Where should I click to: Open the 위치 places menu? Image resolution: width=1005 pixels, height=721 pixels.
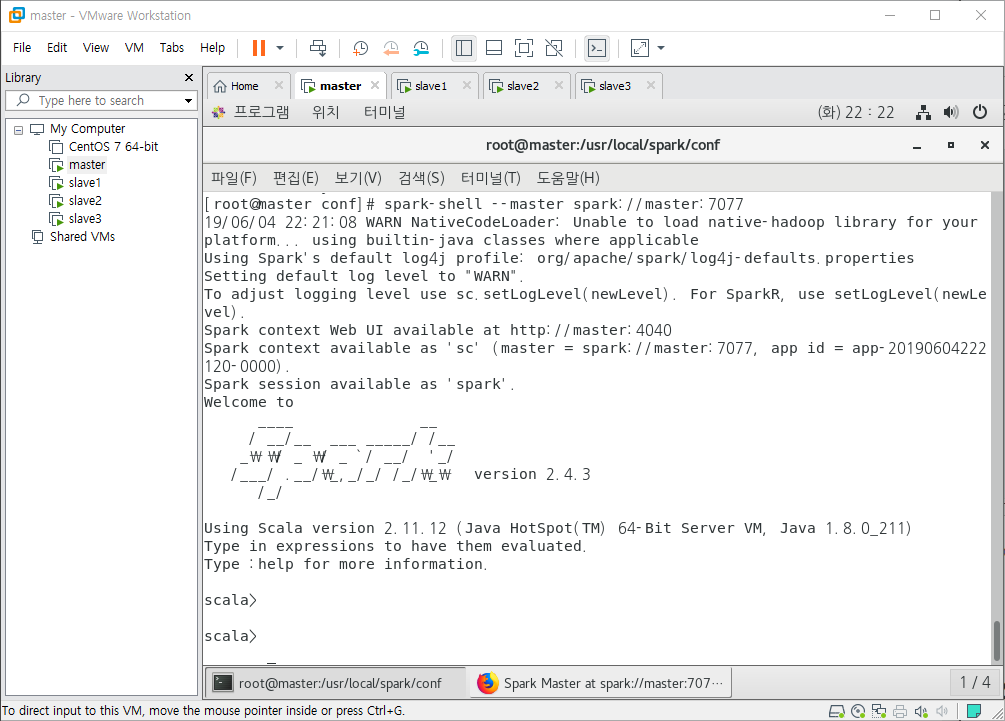326,112
